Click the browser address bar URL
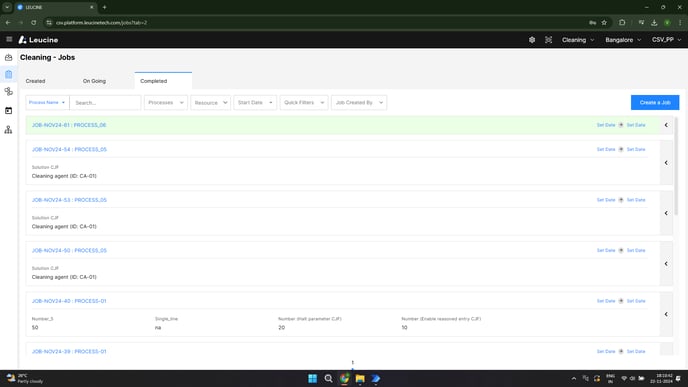Image resolution: width=688 pixels, height=387 pixels. click(101, 22)
